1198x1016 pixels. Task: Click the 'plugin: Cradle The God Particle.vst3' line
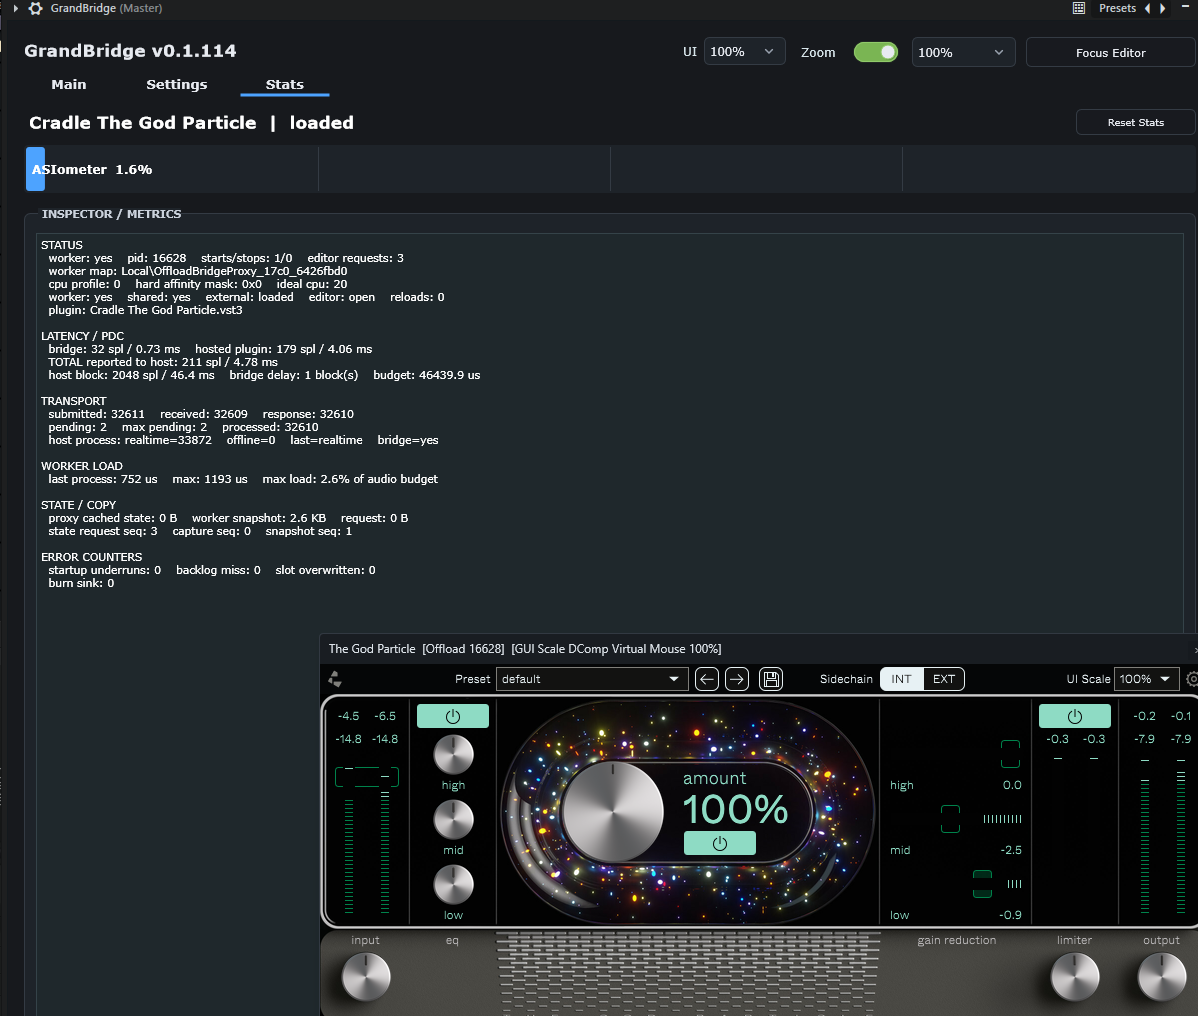click(x=145, y=310)
